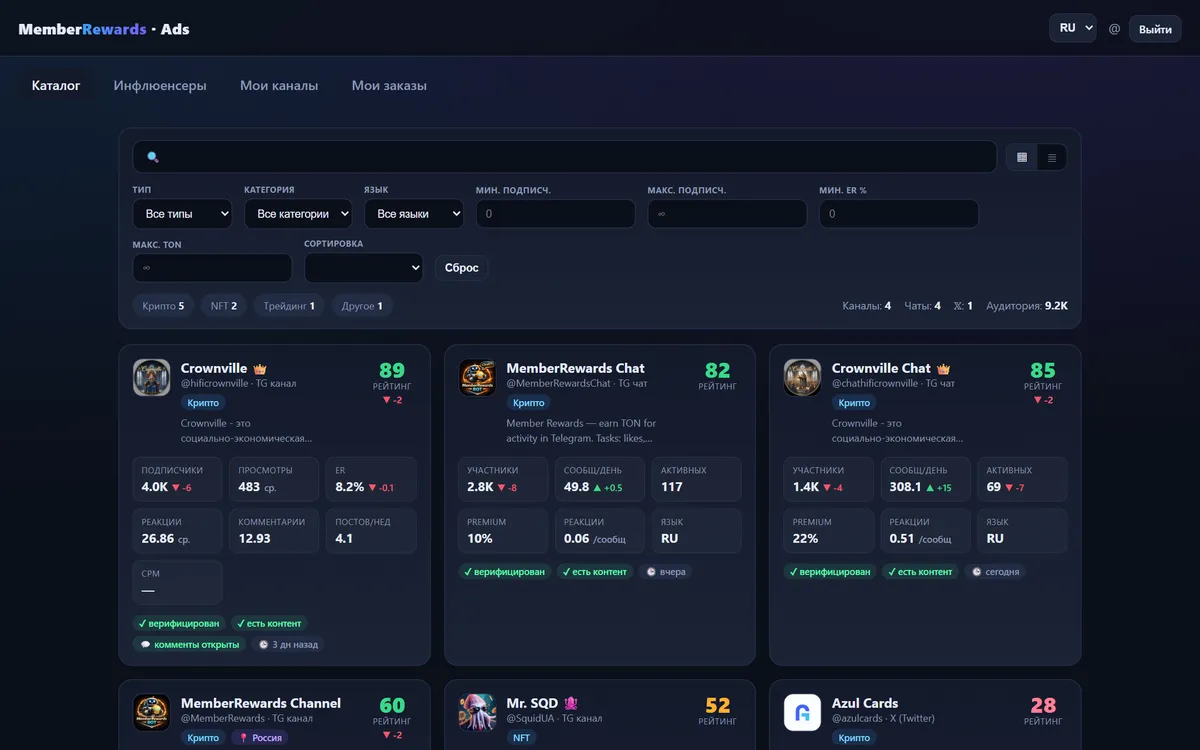Open the RU language selector

[x=1072, y=28]
